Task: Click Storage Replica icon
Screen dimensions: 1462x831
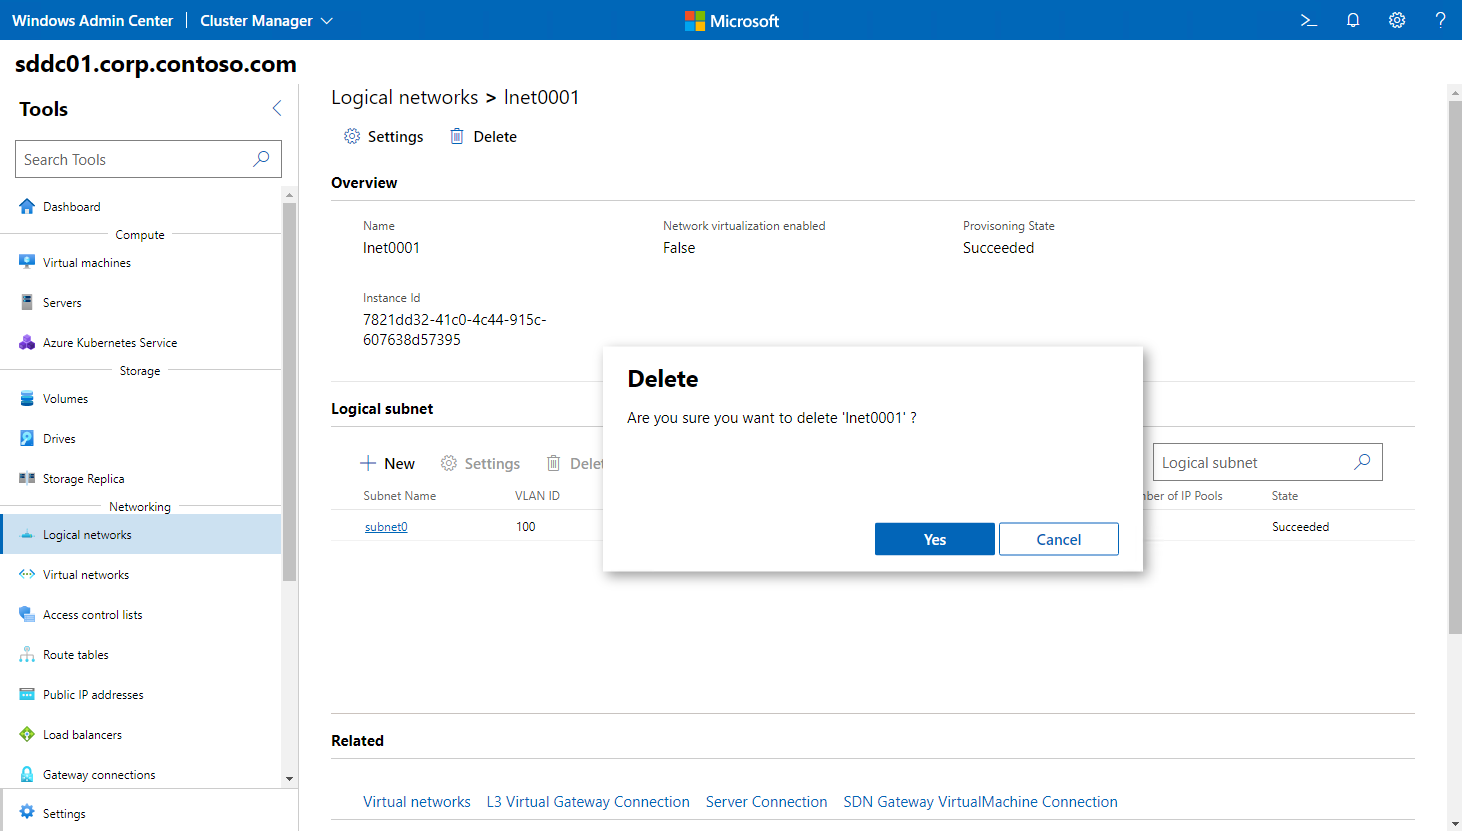Action: (x=27, y=478)
